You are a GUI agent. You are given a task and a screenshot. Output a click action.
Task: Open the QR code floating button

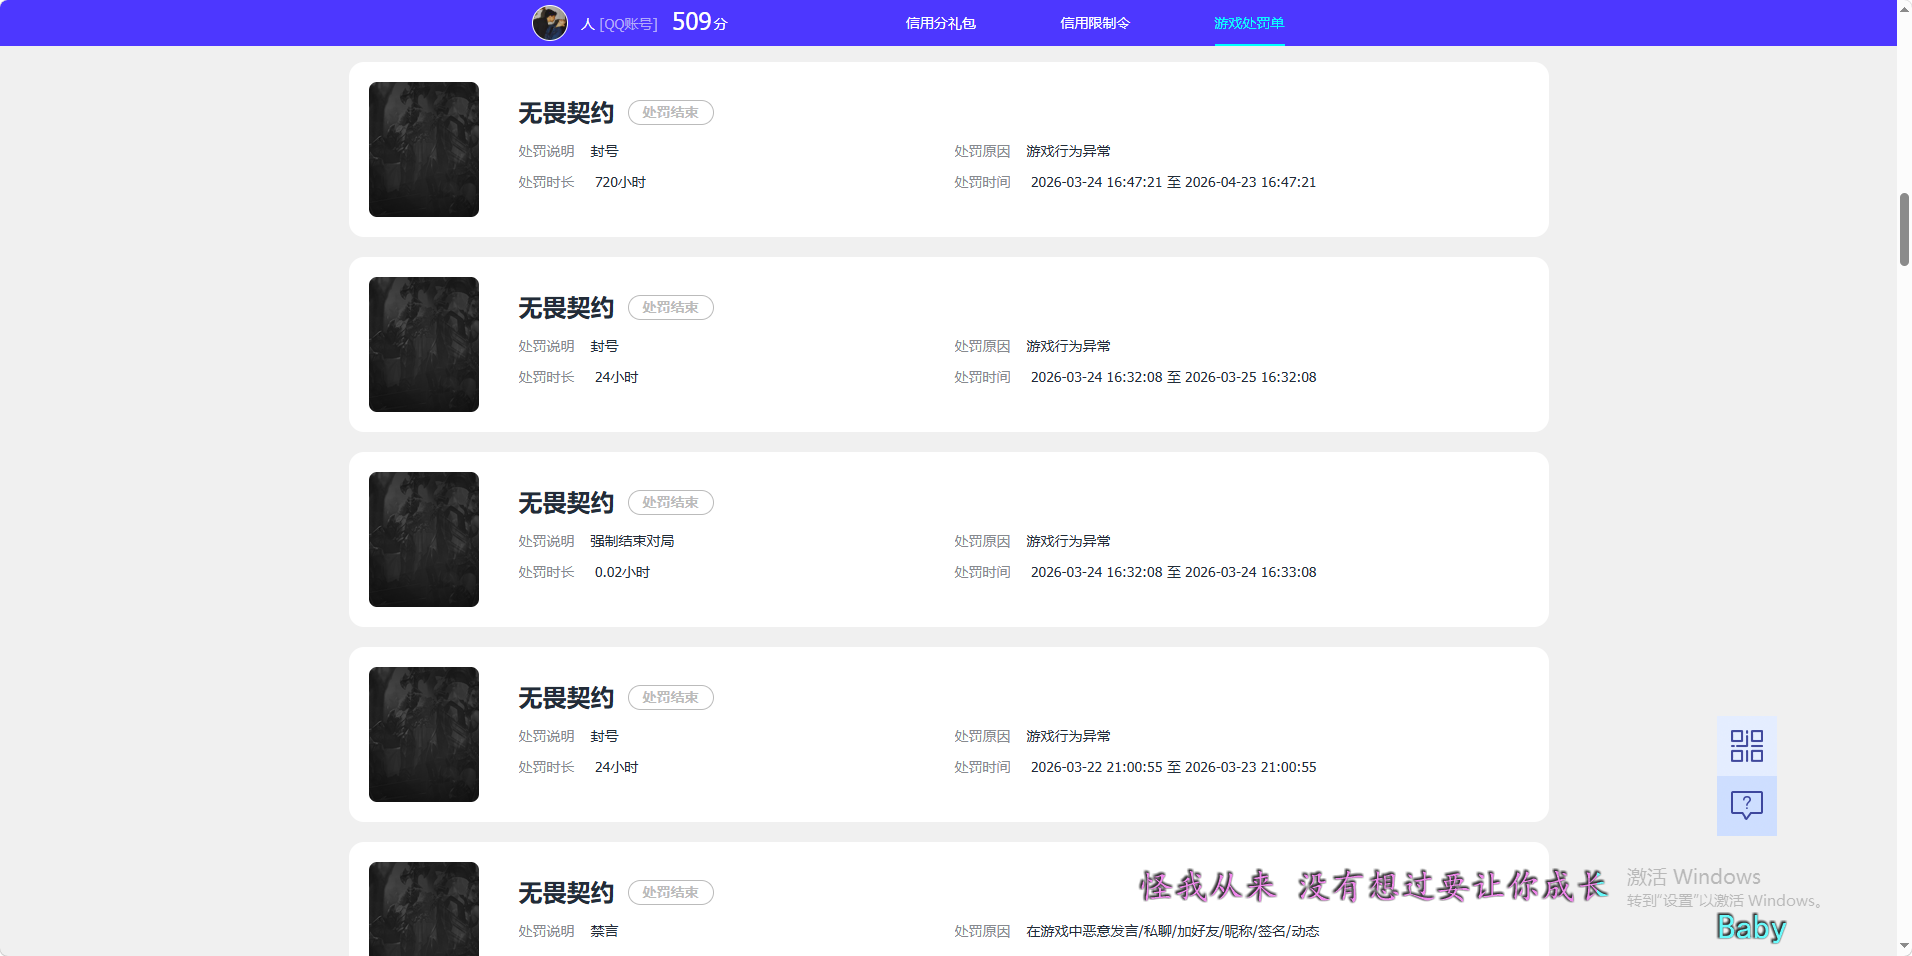click(x=1746, y=746)
